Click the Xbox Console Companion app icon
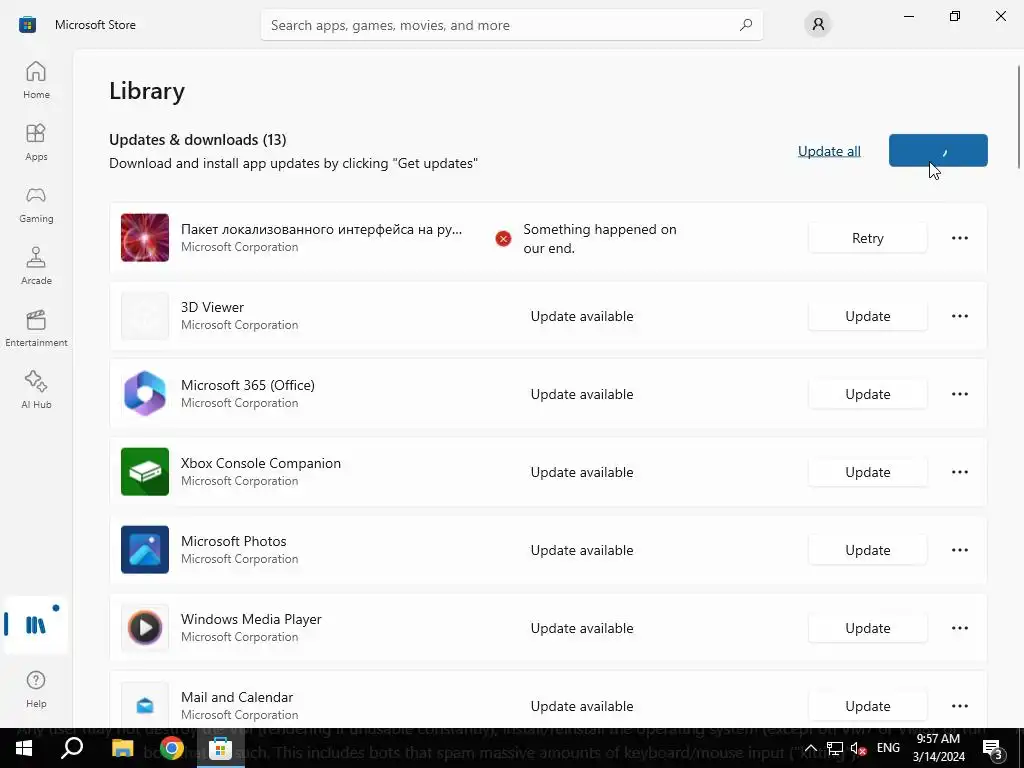This screenshot has width=1024, height=768. 145,472
